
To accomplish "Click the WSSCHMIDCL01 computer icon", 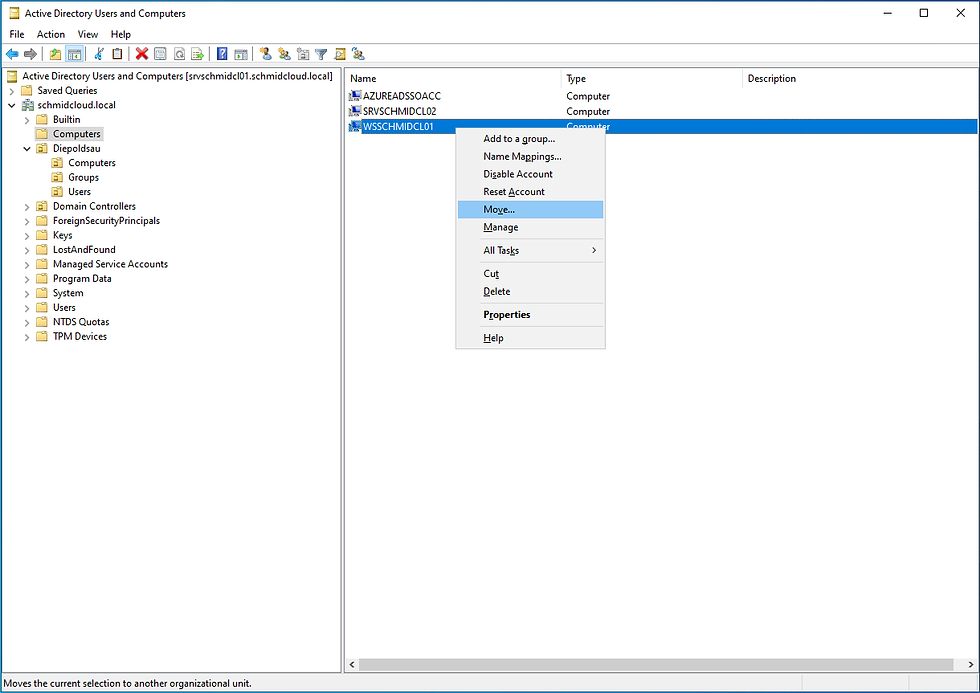I will point(355,126).
